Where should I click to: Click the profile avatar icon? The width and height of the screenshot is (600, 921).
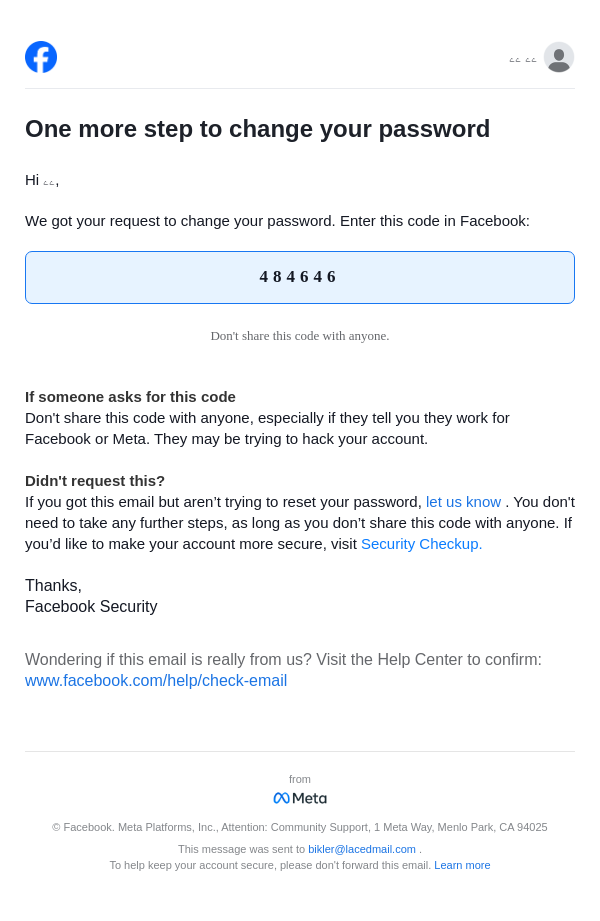[559, 57]
